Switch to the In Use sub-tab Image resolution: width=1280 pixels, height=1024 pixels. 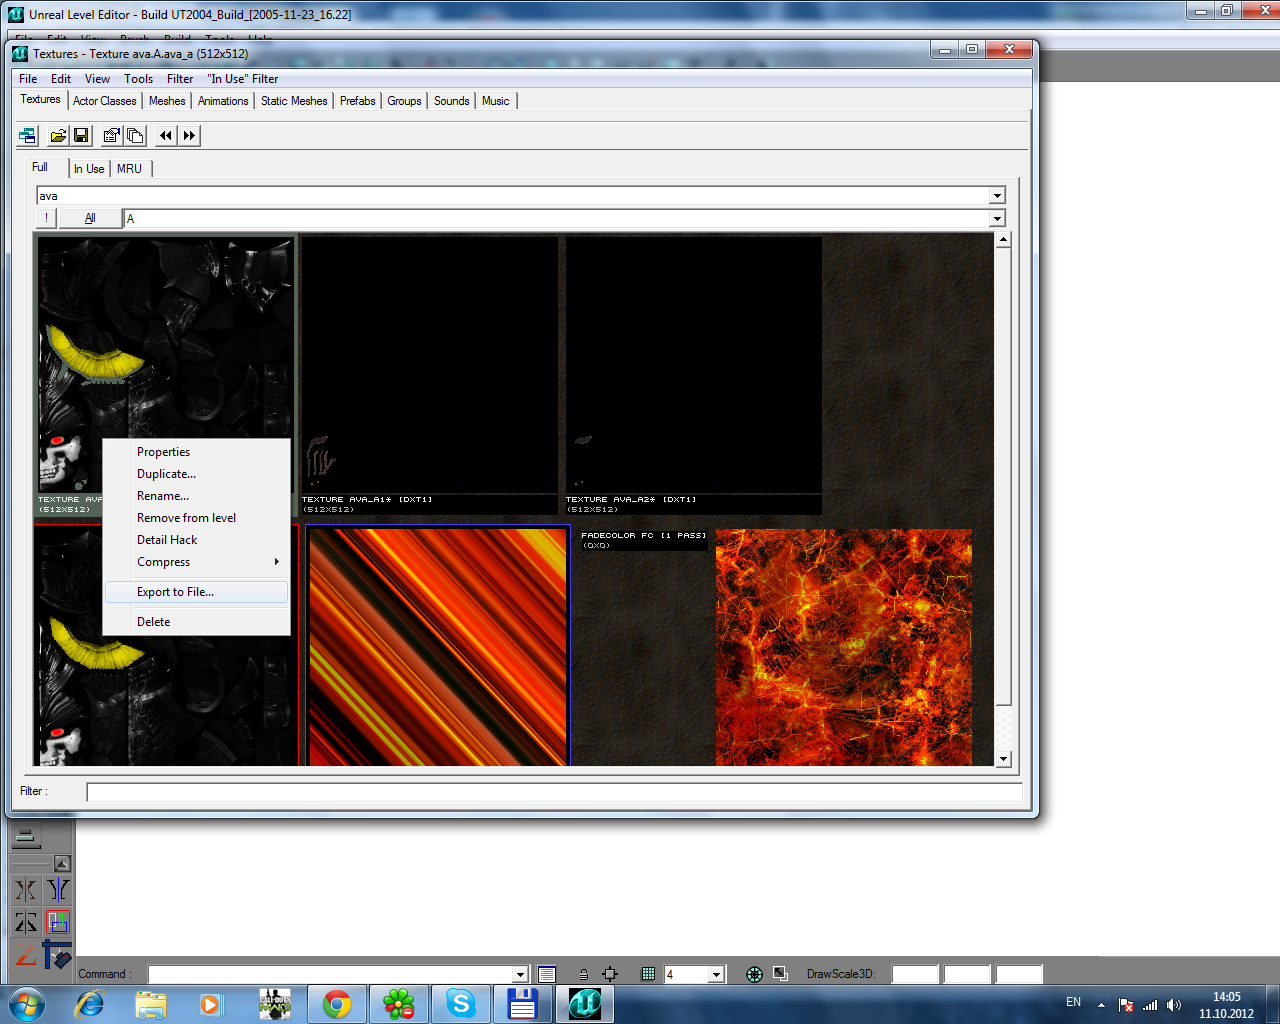89,169
